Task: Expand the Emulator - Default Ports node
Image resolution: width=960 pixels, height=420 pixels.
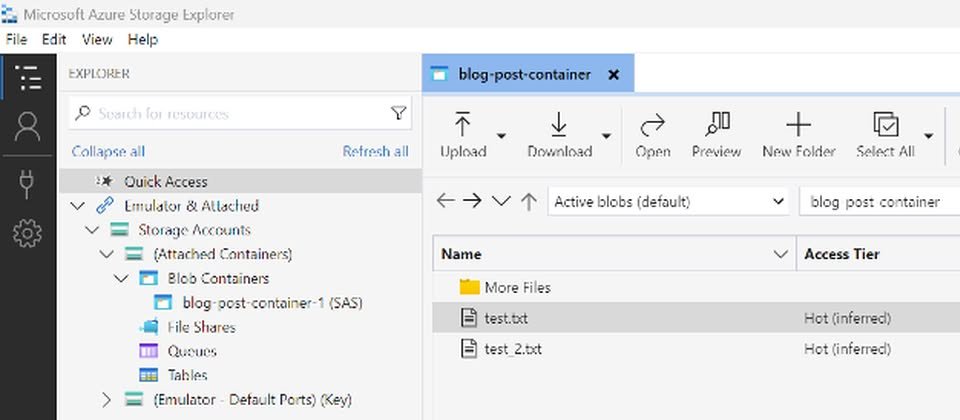Action: tap(107, 400)
